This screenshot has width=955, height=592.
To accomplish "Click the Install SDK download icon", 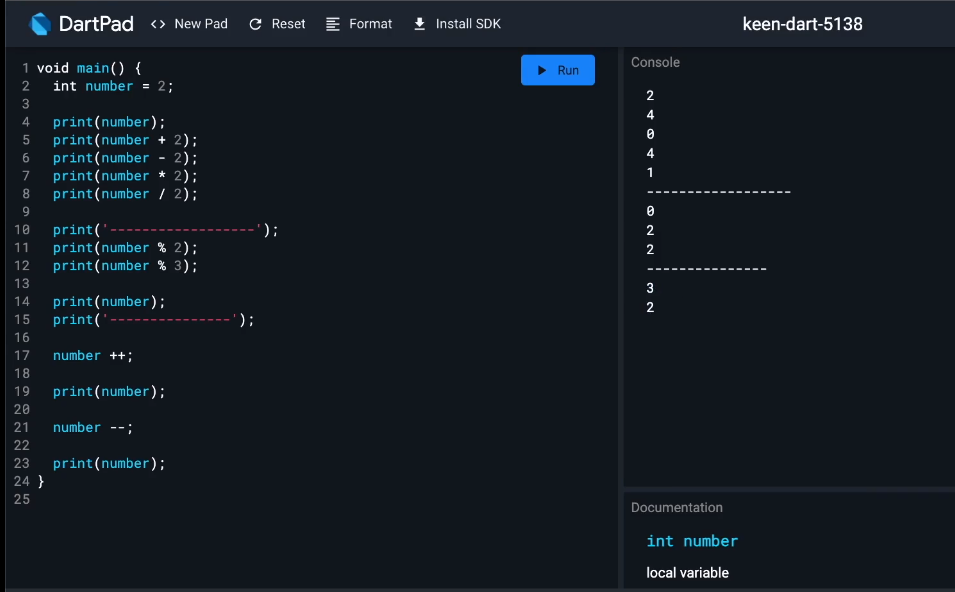I will (x=419, y=24).
